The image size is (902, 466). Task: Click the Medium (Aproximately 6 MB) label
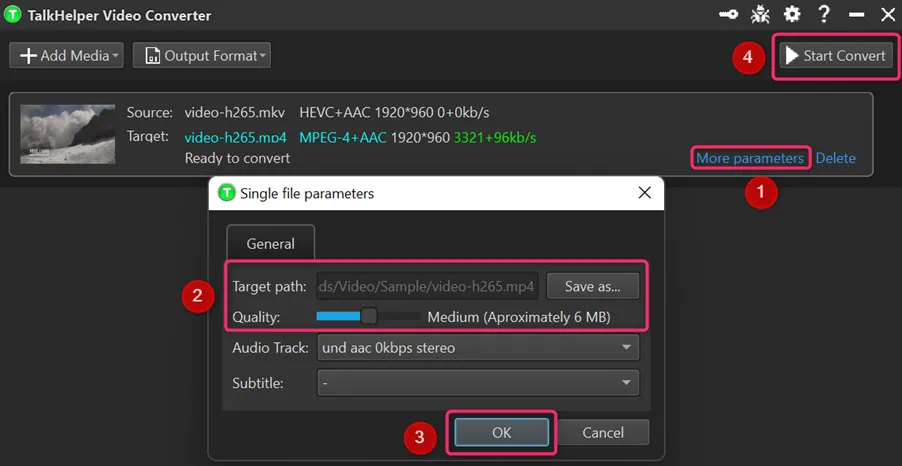(x=519, y=317)
